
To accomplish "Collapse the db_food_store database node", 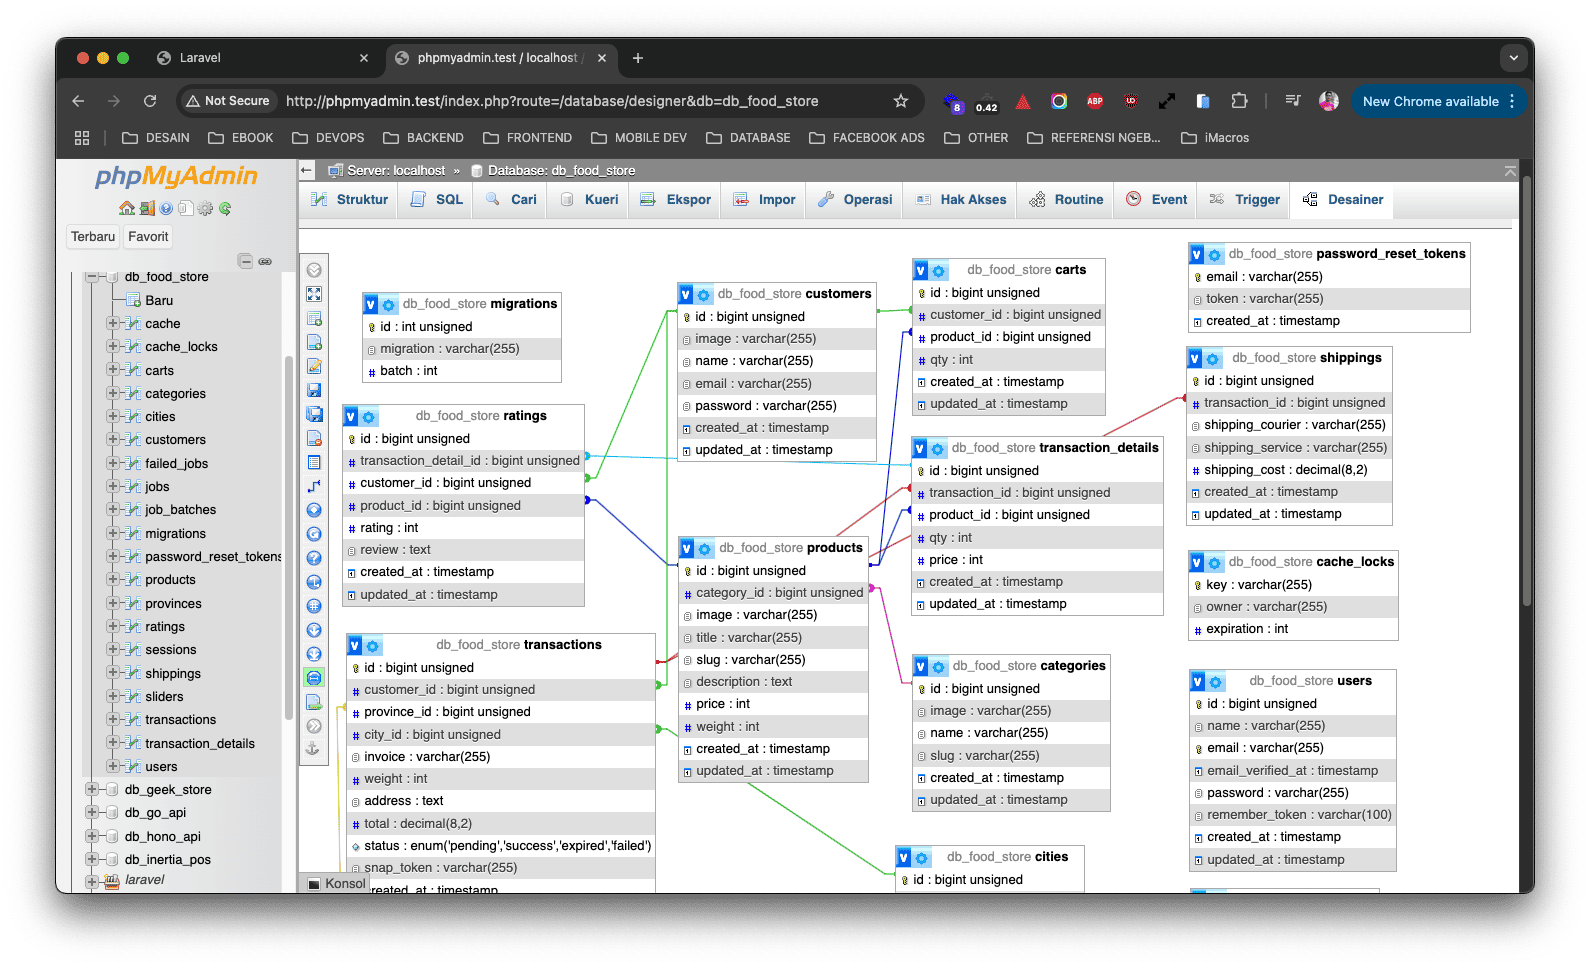I will pyautogui.click(x=92, y=277).
